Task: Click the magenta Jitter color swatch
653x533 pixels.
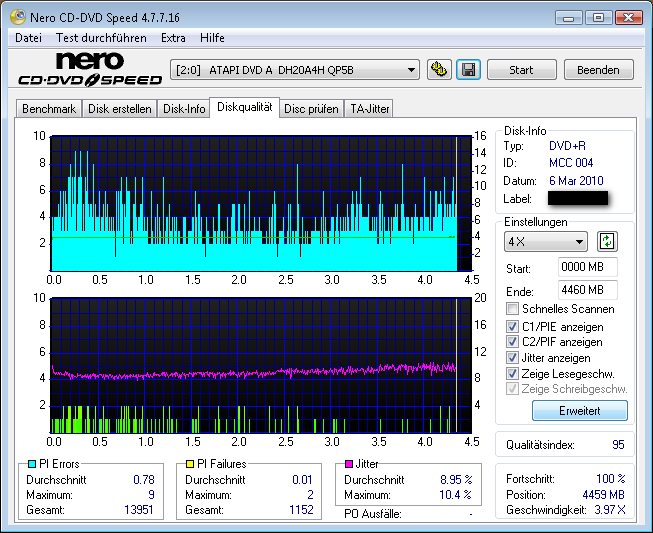Action: click(349, 464)
